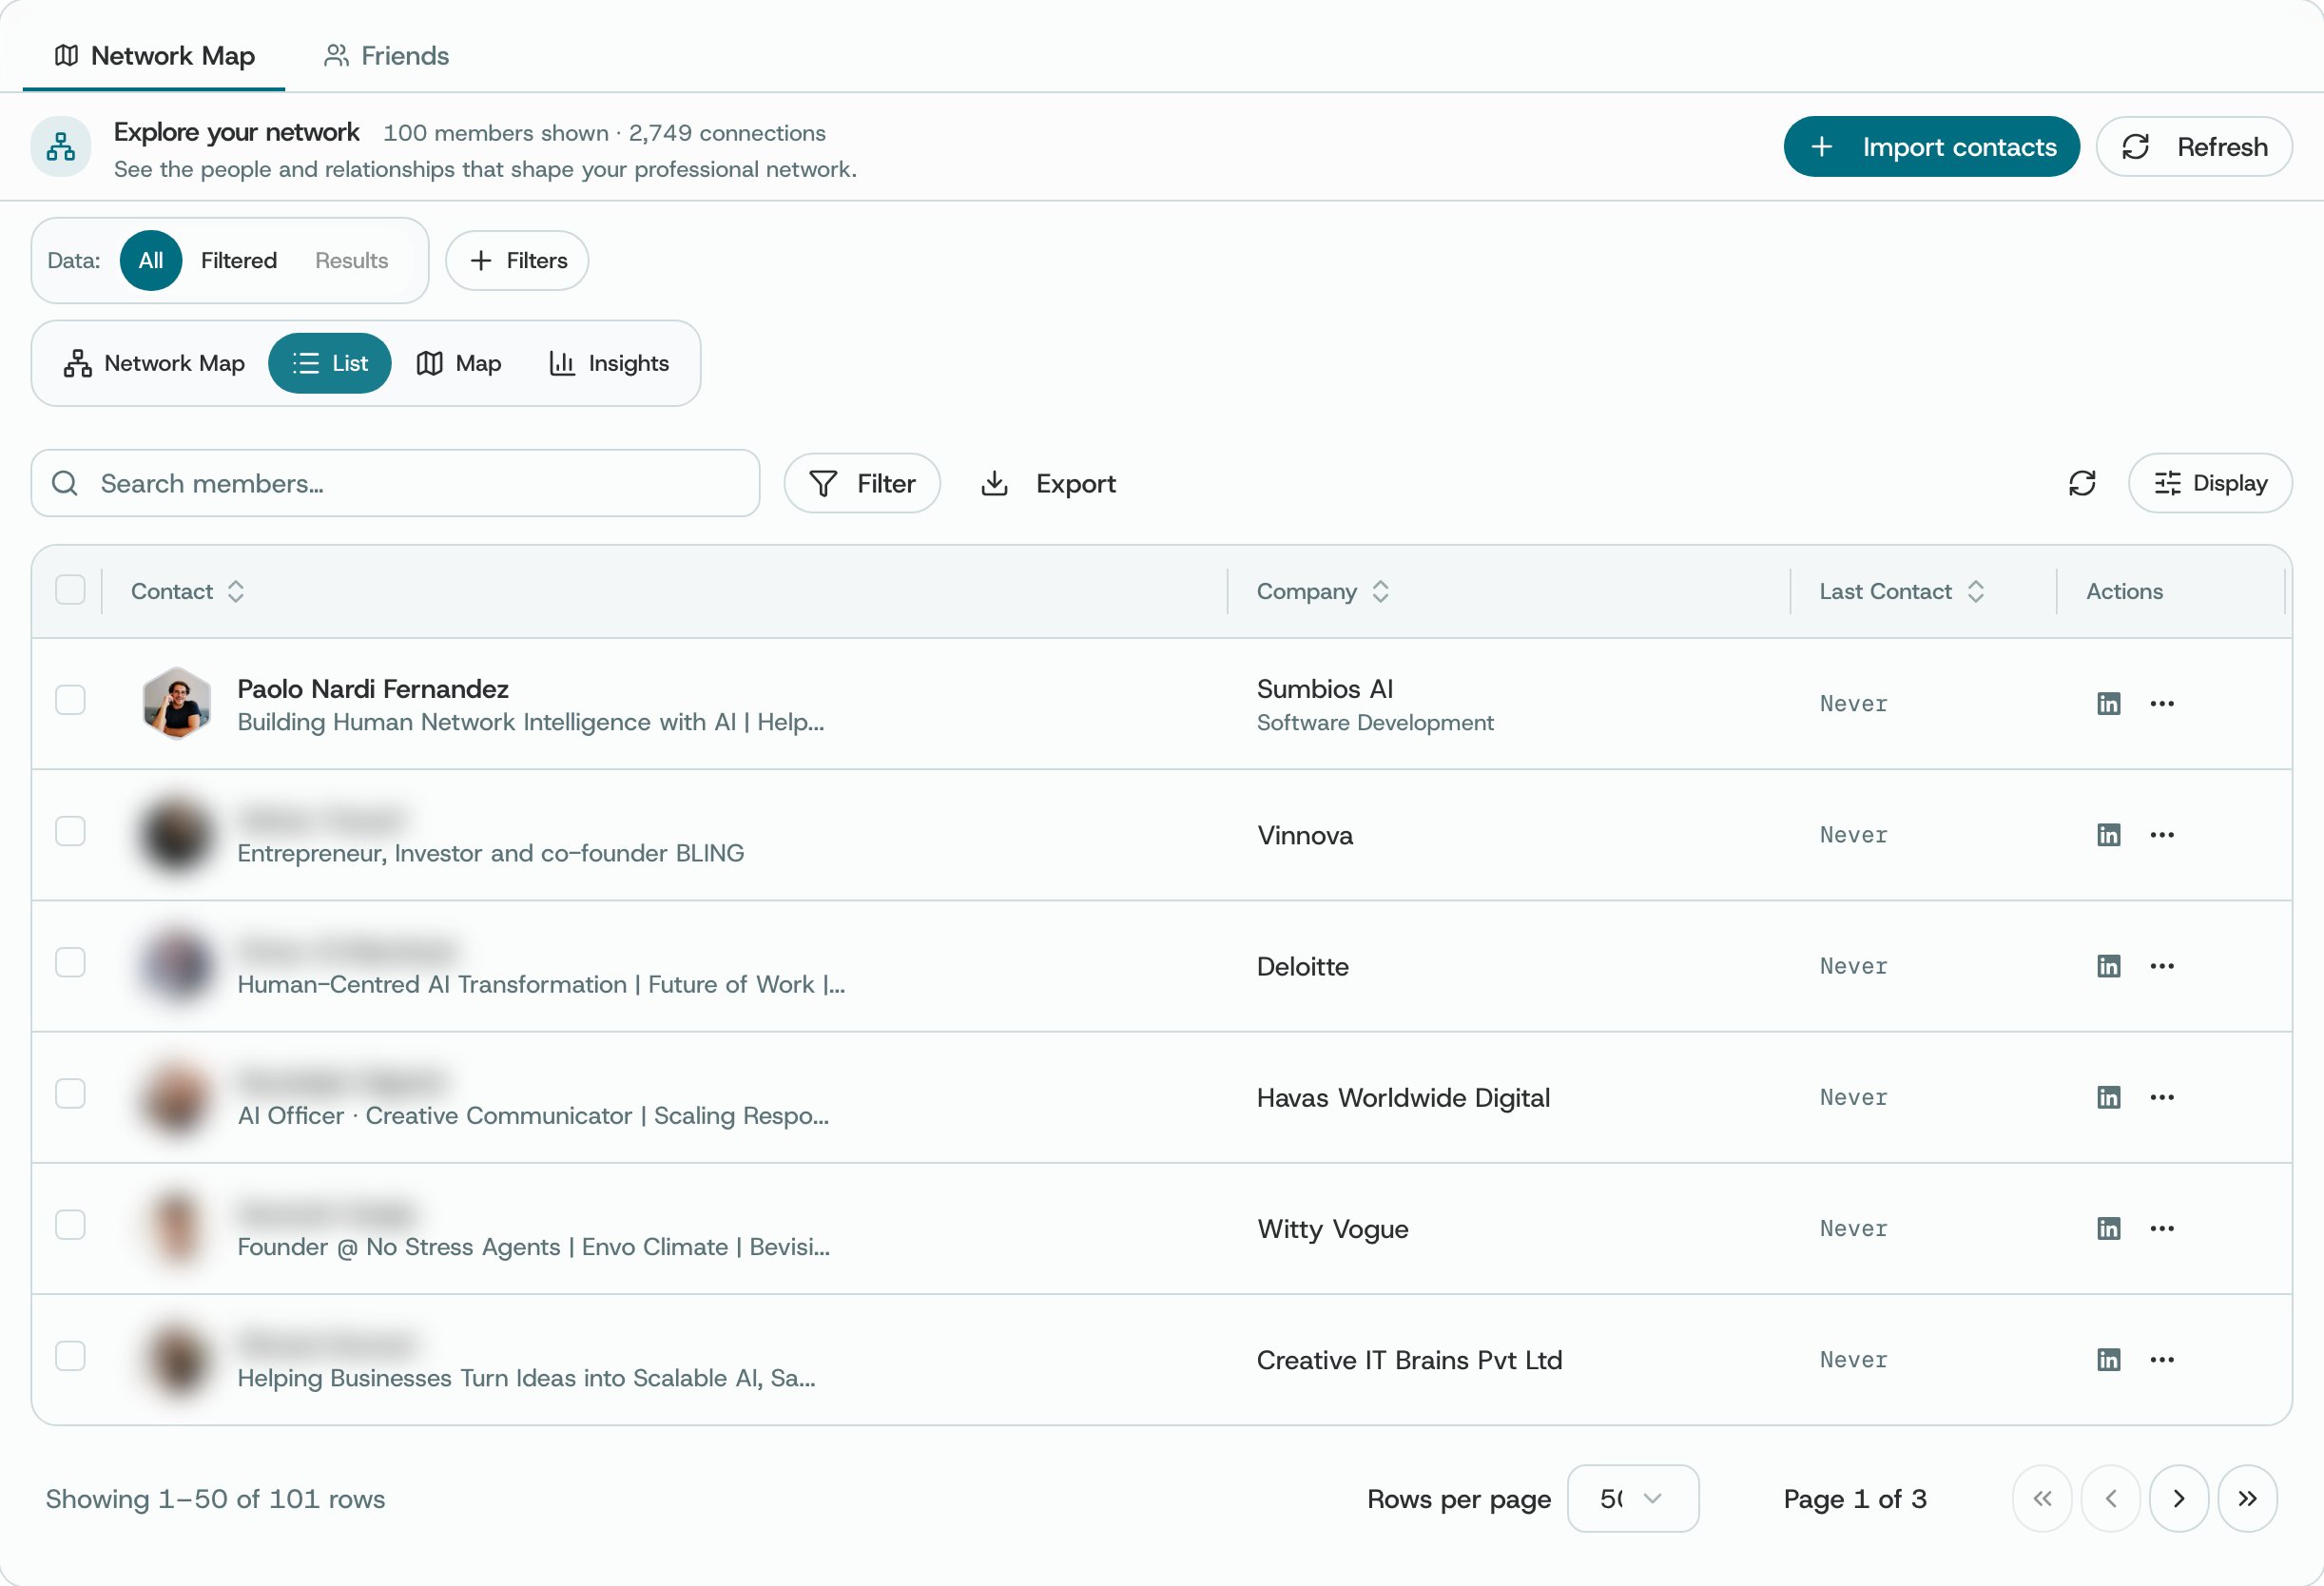This screenshot has height=1586, width=2324.
Task: Open LinkedIn icon for Paolo Nardi Fernandez
Action: (2108, 703)
